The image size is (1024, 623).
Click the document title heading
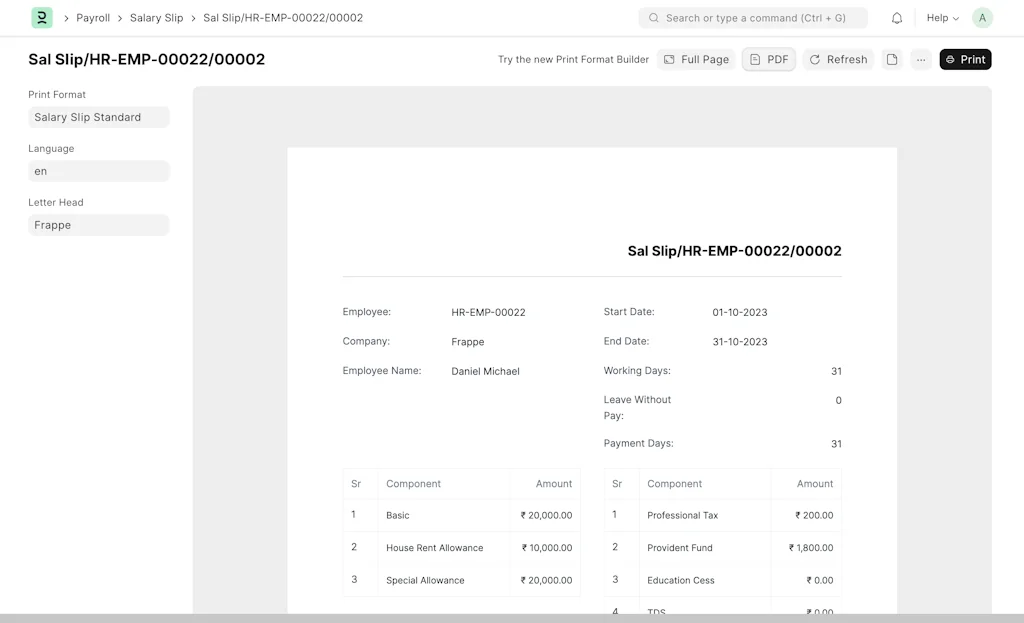146,59
